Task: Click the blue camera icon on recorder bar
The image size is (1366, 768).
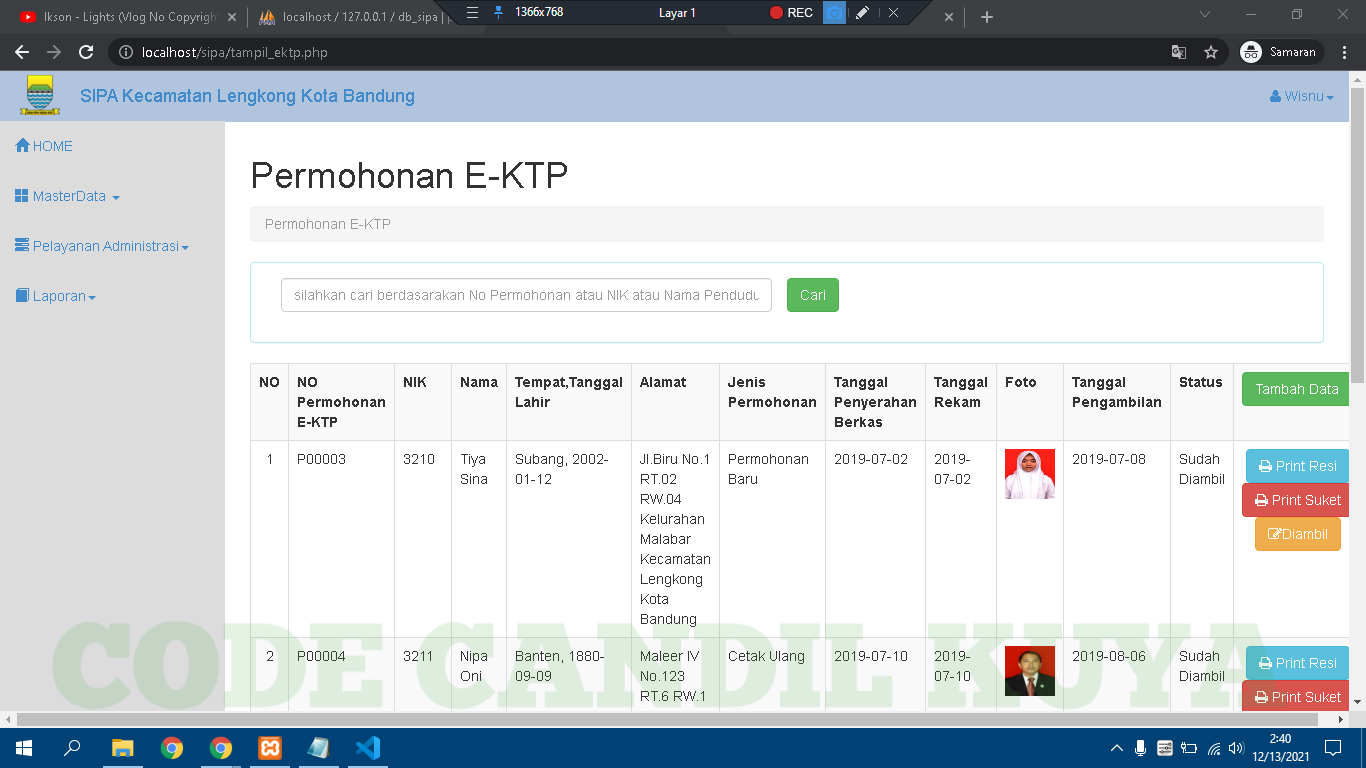Action: (x=834, y=13)
